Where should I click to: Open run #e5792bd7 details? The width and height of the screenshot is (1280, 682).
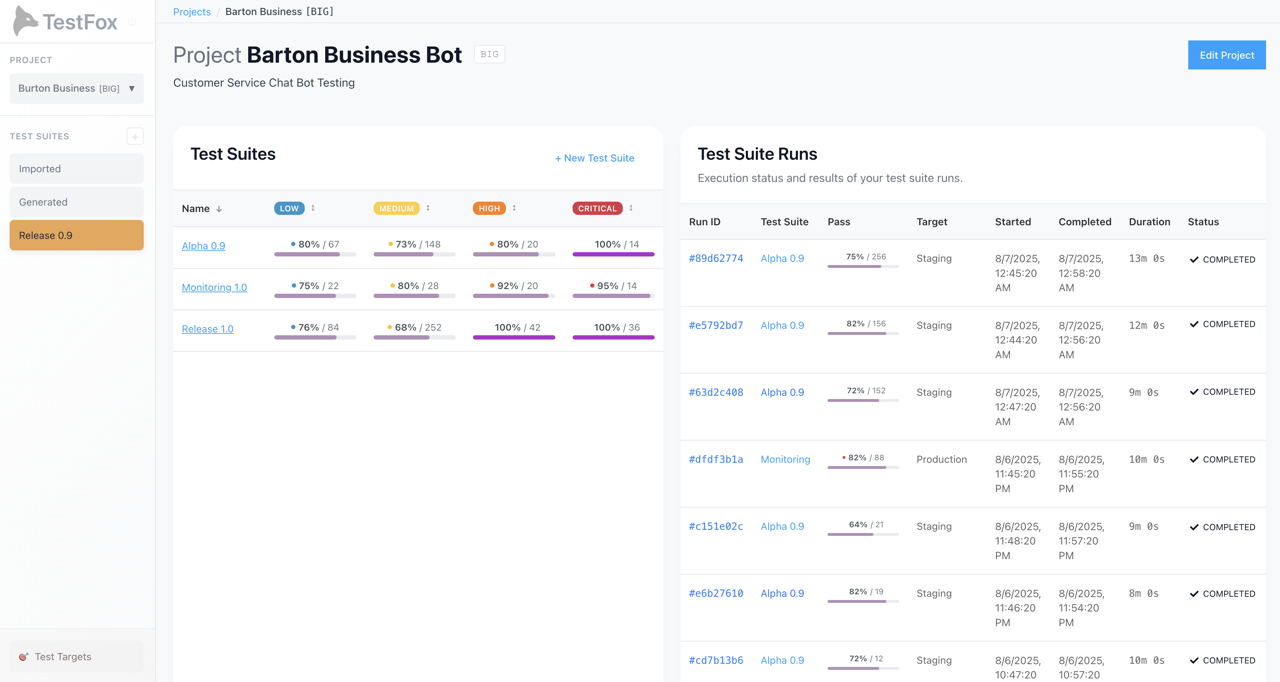tap(716, 325)
